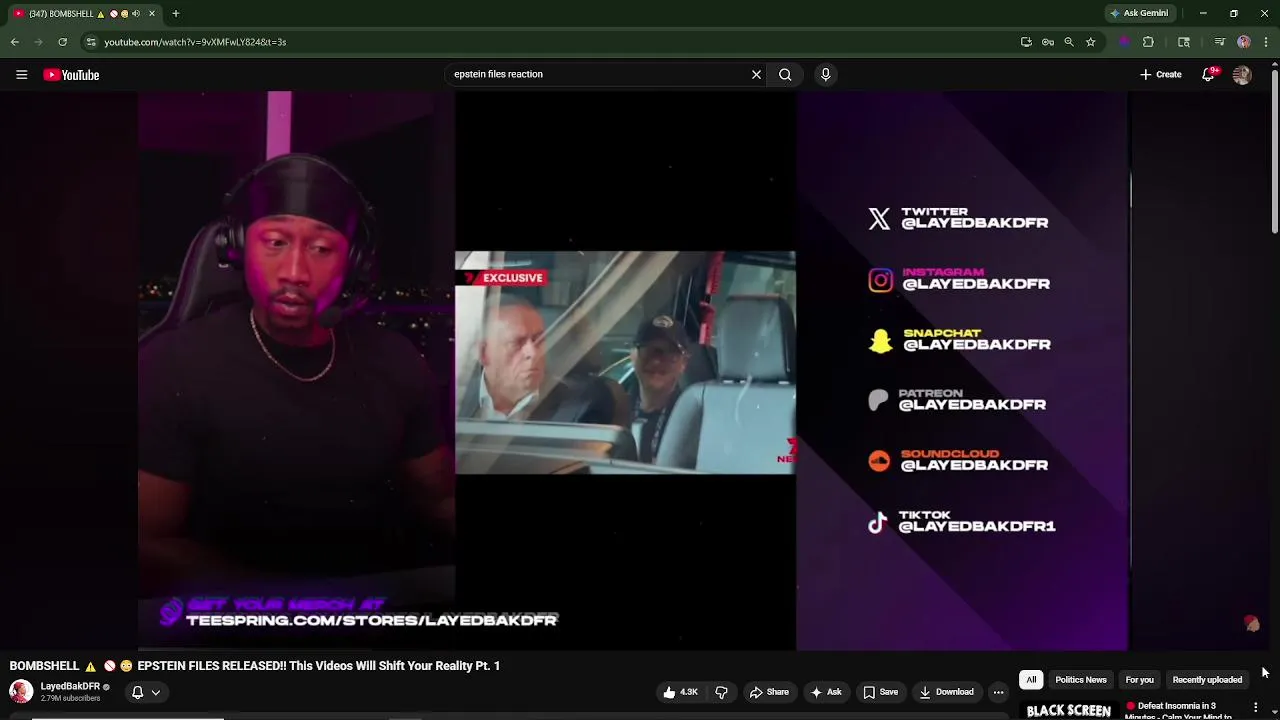Screen dimensions: 1280x720
Task: Open a new browser tab
Action: (x=175, y=14)
